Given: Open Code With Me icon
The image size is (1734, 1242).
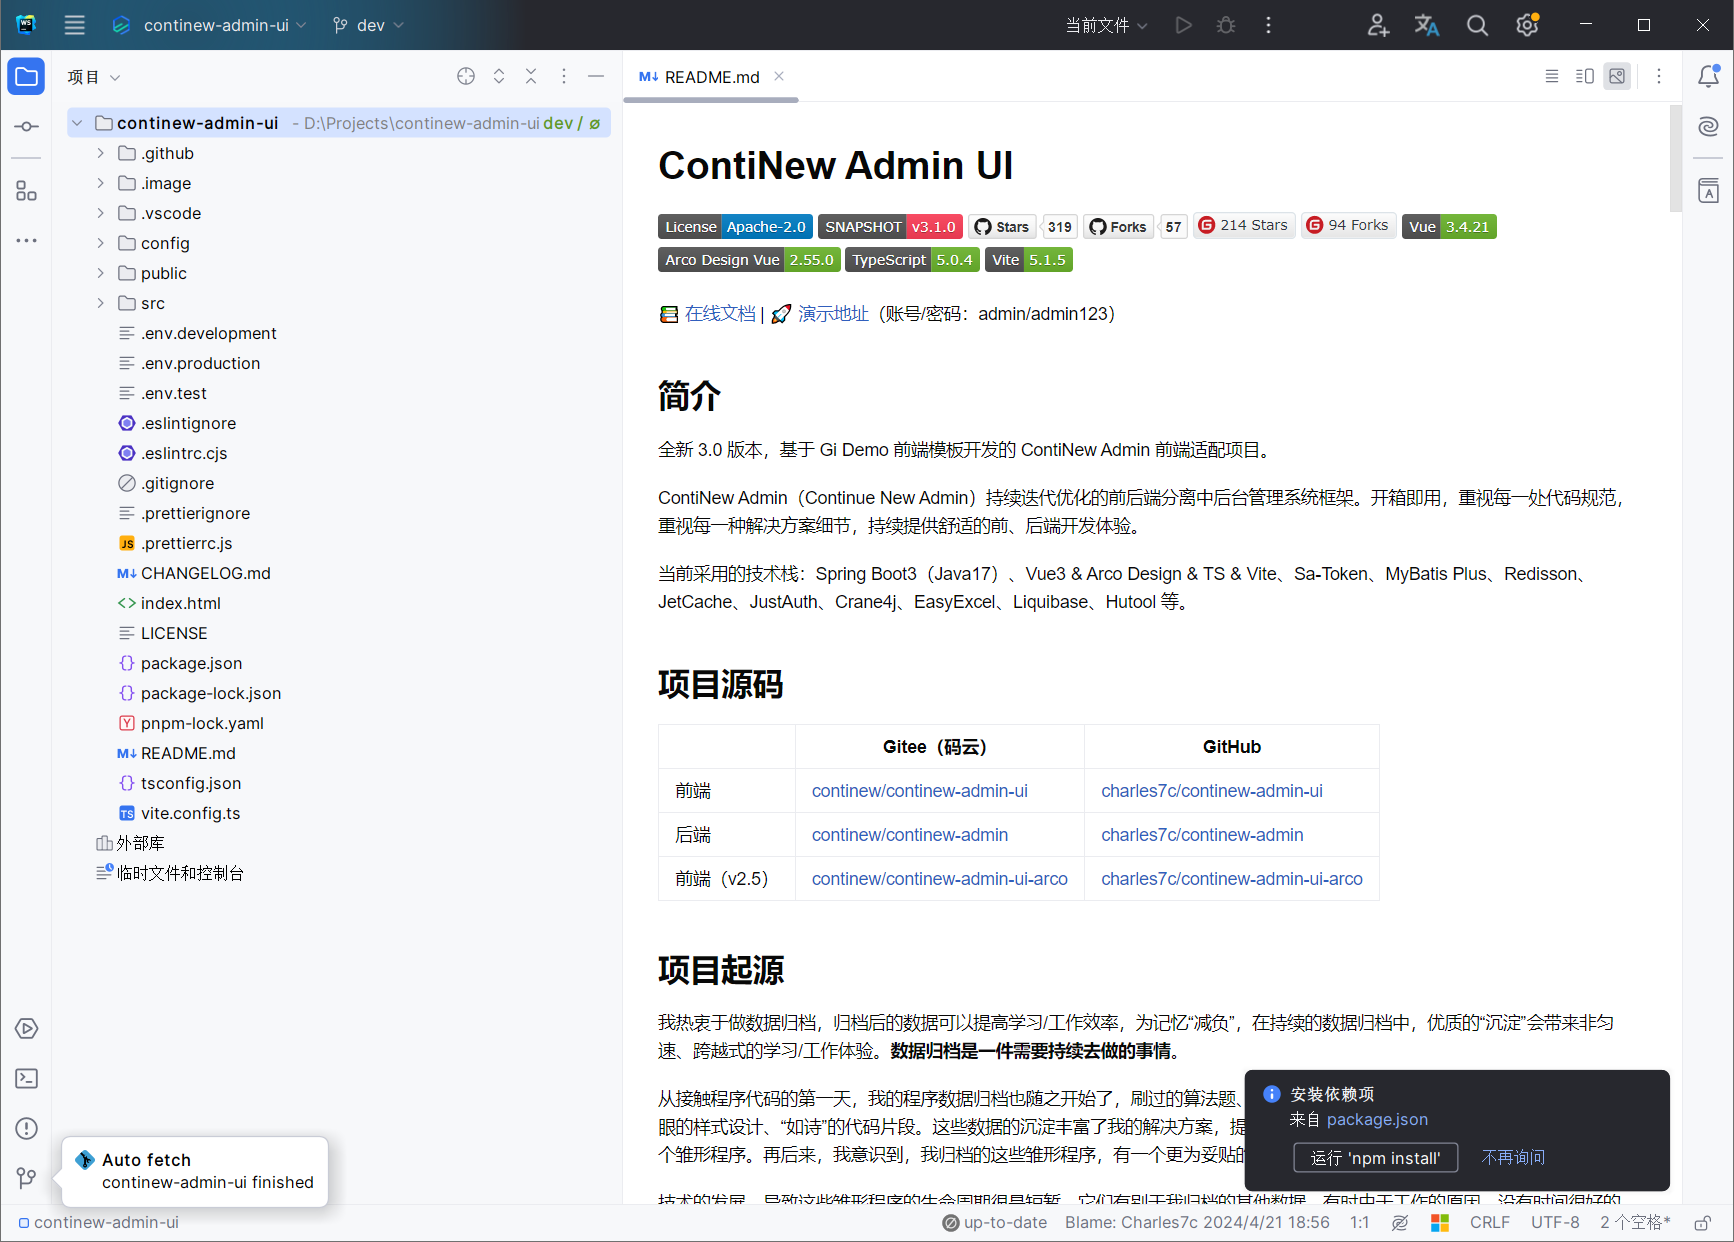Looking at the screenshot, I should tap(1378, 25).
